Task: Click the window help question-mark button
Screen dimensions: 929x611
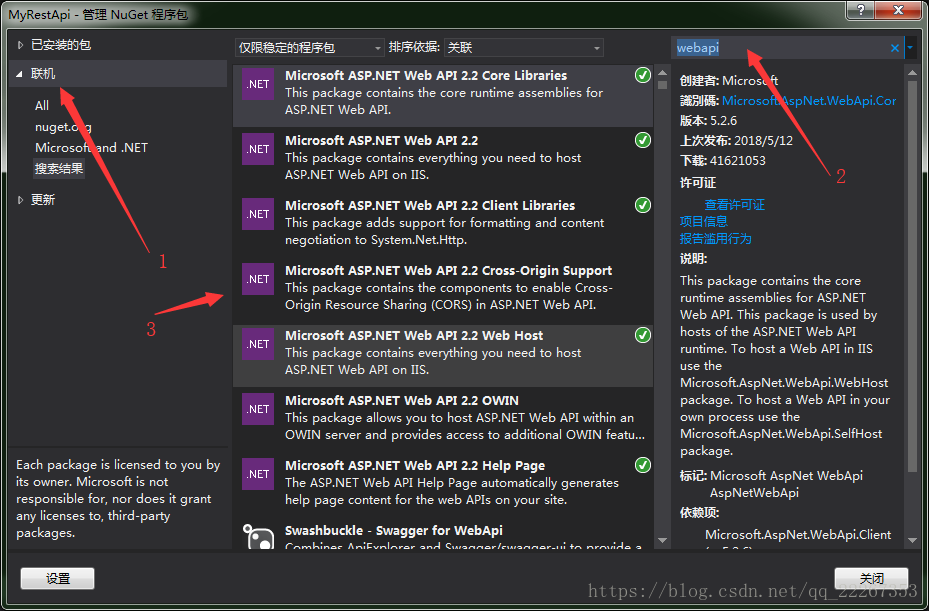Action: pos(860,9)
